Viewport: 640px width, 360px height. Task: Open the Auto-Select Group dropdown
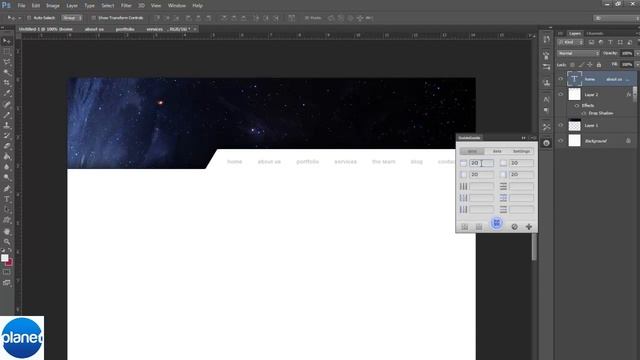coord(71,18)
